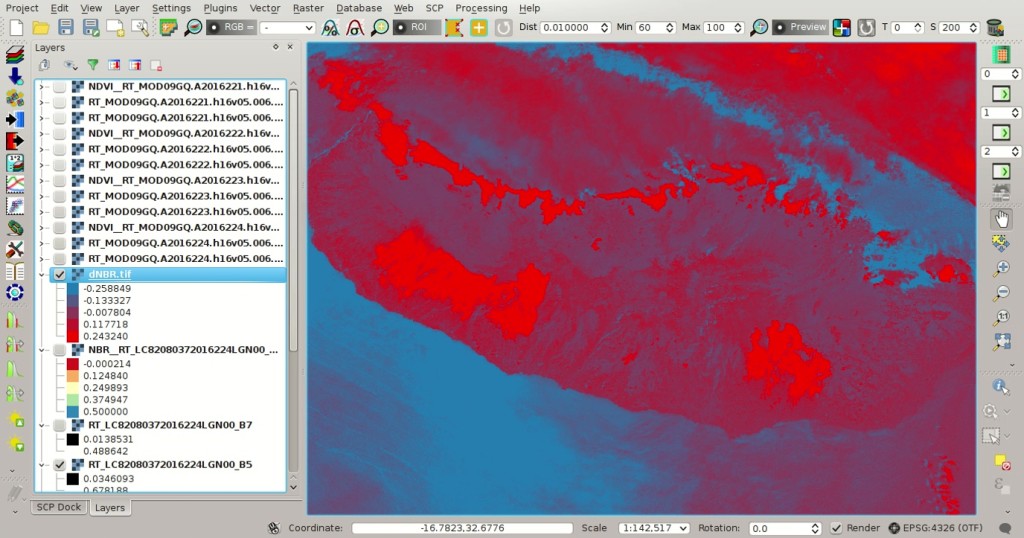Click the ROI toggle button

click(416, 27)
